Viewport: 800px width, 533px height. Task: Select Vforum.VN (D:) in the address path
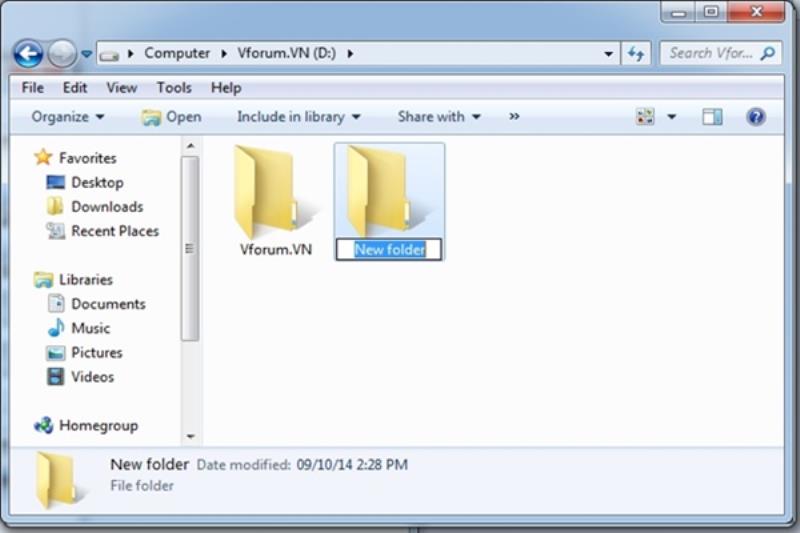pyautogui.click(x=286, y=53)
